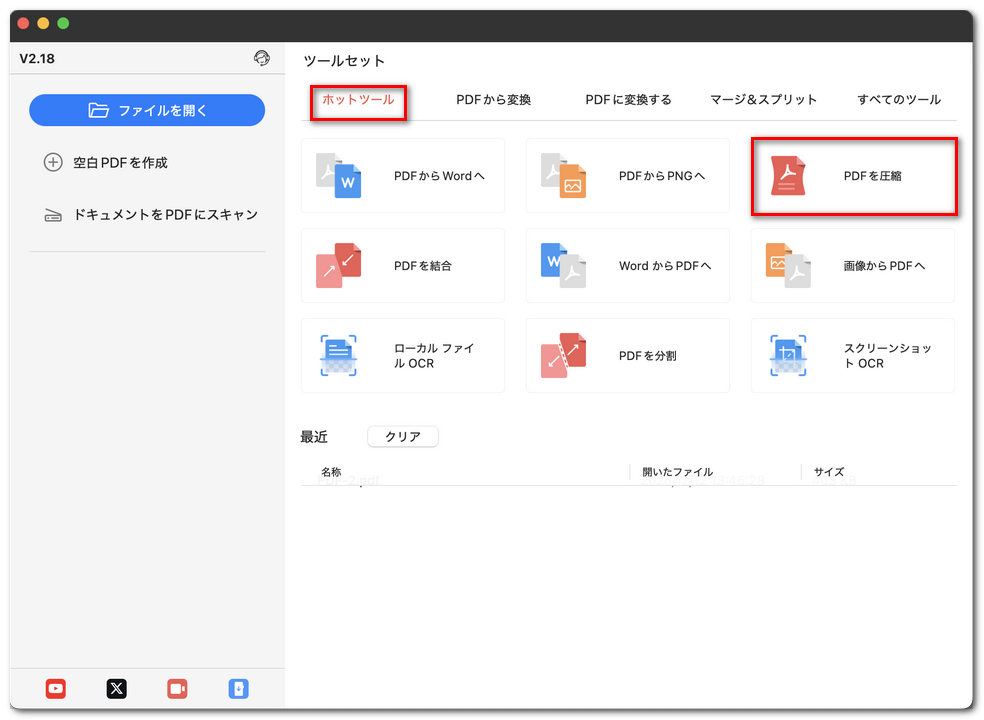This screenshot has width=984, height=720.
Task: Clear recent files with クリア button
Action: point(402,436)
